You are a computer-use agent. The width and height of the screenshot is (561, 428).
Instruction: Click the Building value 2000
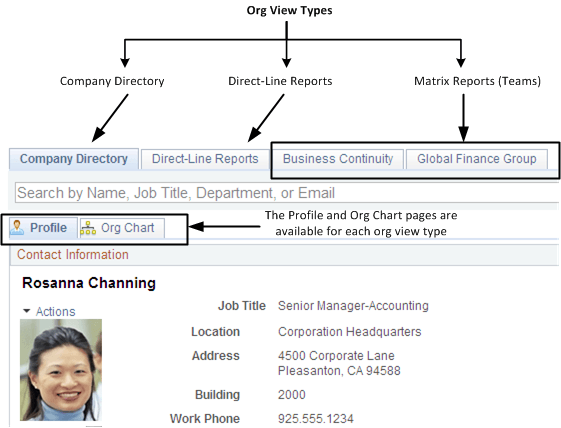coord(292,395)
